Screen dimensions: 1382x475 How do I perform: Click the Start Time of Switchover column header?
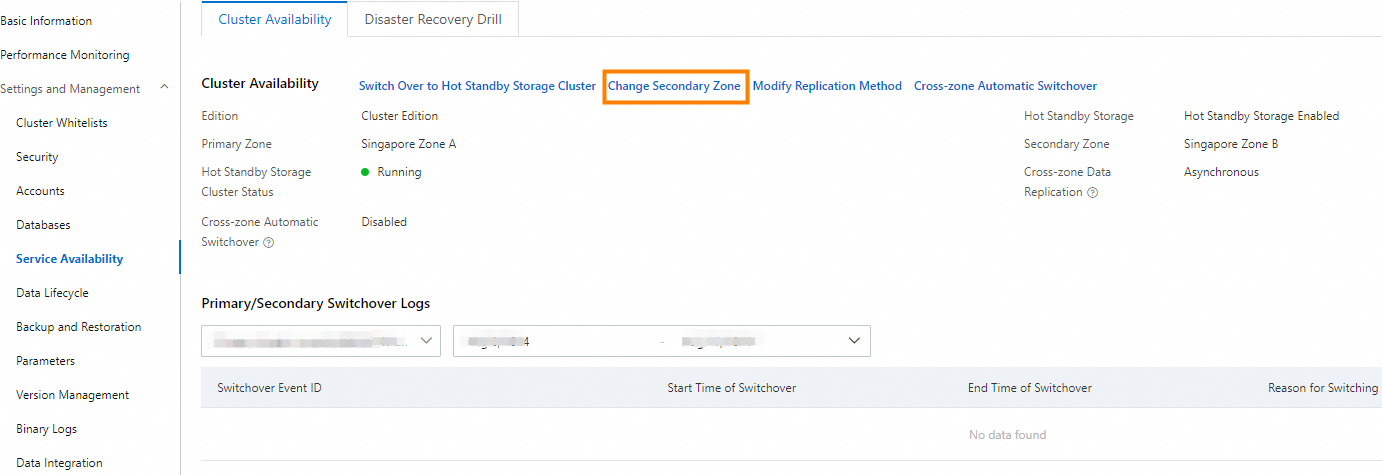pyautogui.click(x=731, y=388)
